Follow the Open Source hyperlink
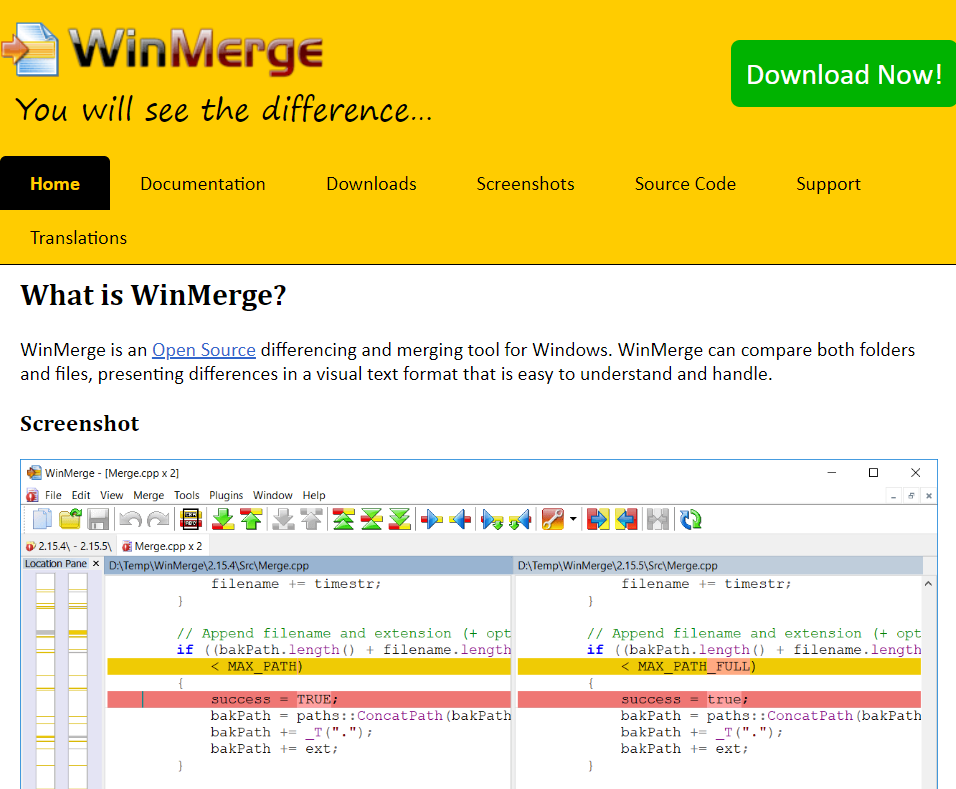 coord(204,350)
